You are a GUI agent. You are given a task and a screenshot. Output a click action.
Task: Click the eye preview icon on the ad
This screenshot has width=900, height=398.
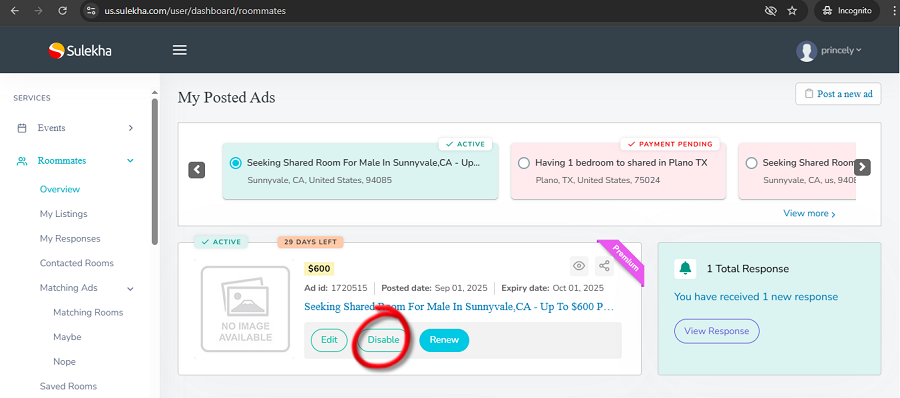tap(579, 266)
